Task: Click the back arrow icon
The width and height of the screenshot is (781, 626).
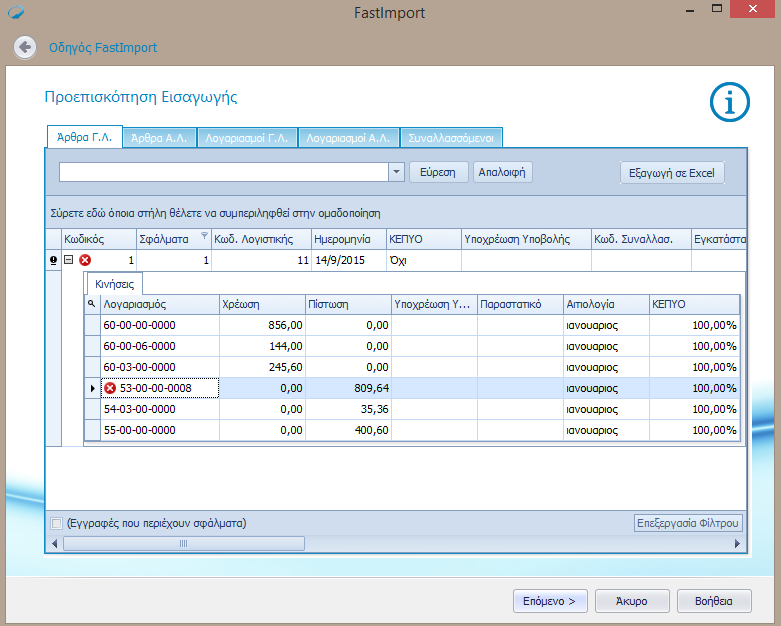Action: coord(24,47)
